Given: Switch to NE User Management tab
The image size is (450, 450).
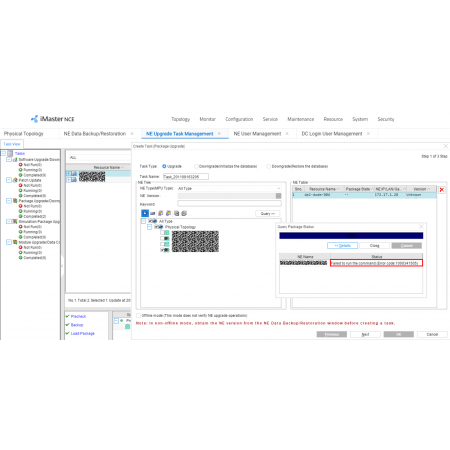Looking at the screenshot, I should pos(257,134).
